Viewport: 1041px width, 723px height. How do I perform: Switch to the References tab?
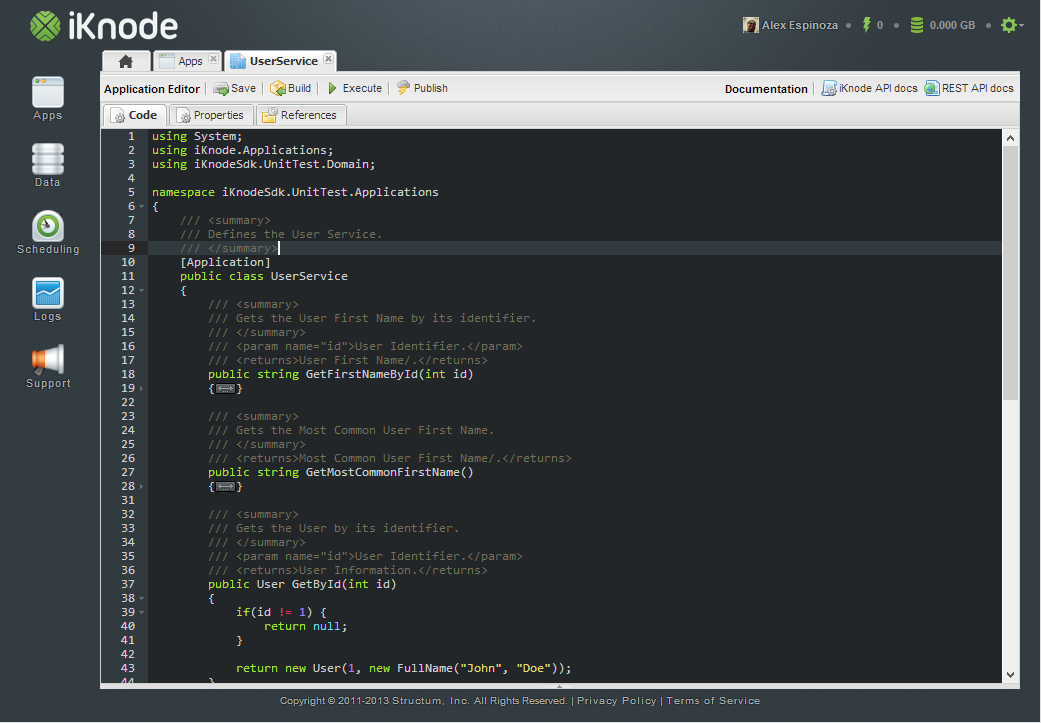pyautogui.click(x=301, y=115)
